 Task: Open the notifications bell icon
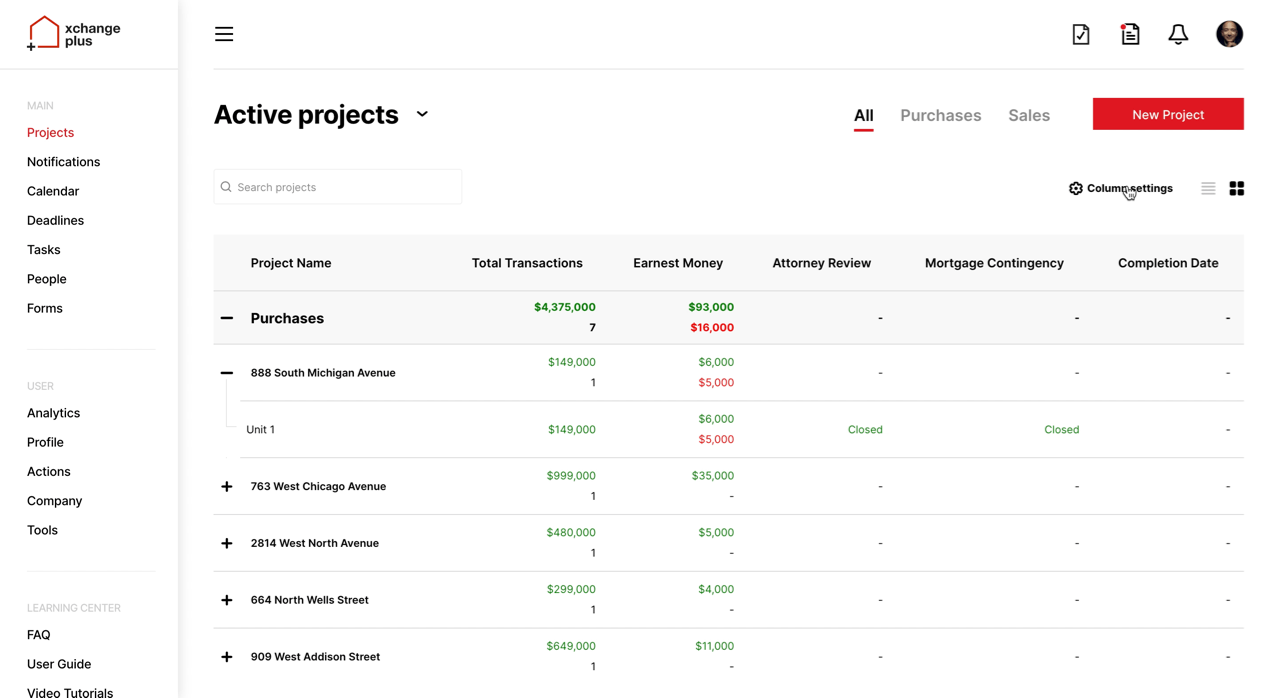(x=1178, y=34)
